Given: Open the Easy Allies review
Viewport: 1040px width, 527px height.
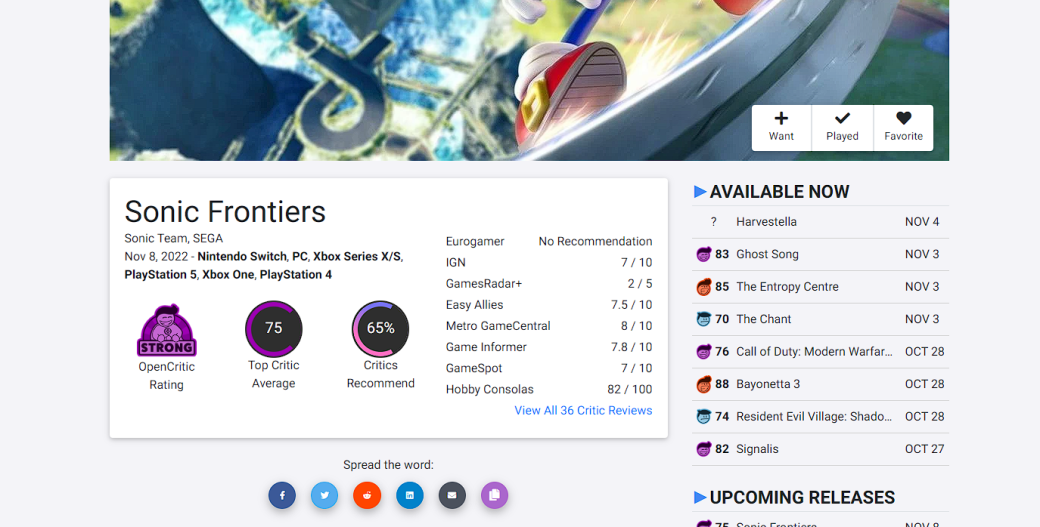Looking at the screenshot, I should coord(549,305).
